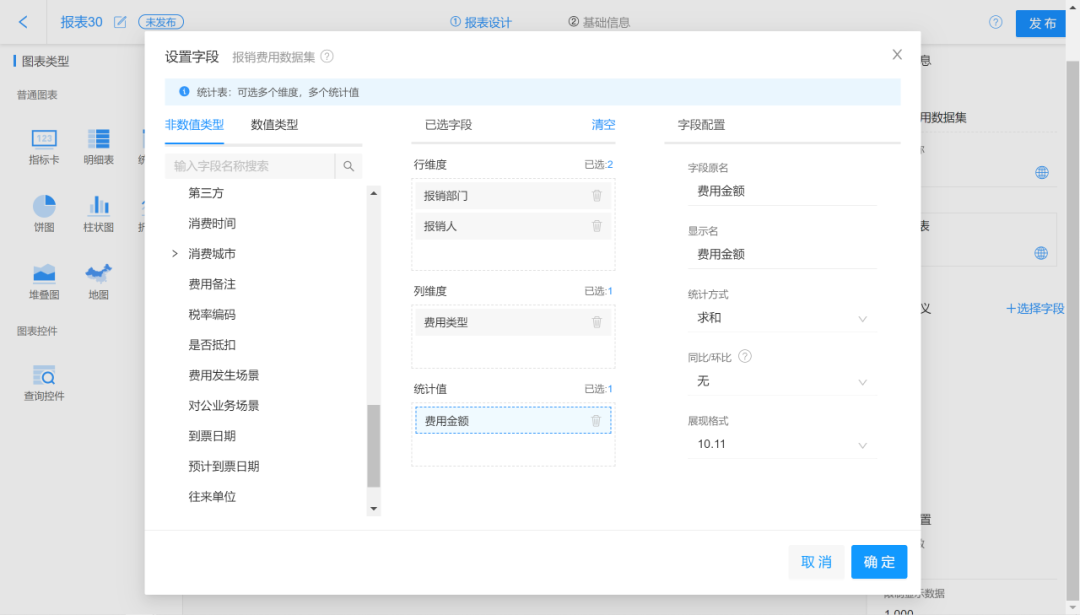The height and width of the screenshot is (615, 1080).
Task: Switch to the 数值类型 tab
Action: [x=274, y=125]
